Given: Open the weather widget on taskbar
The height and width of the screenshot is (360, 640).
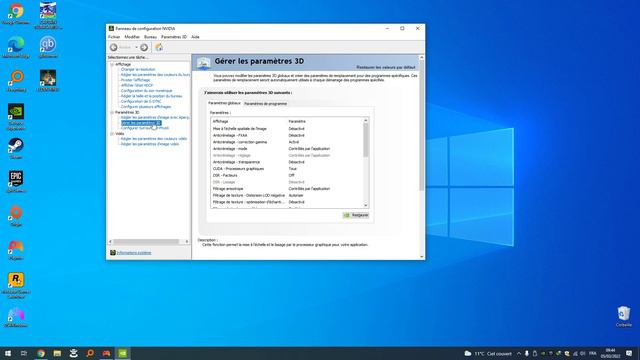Looking at the screenshot, I should click(x=488, y=353).
